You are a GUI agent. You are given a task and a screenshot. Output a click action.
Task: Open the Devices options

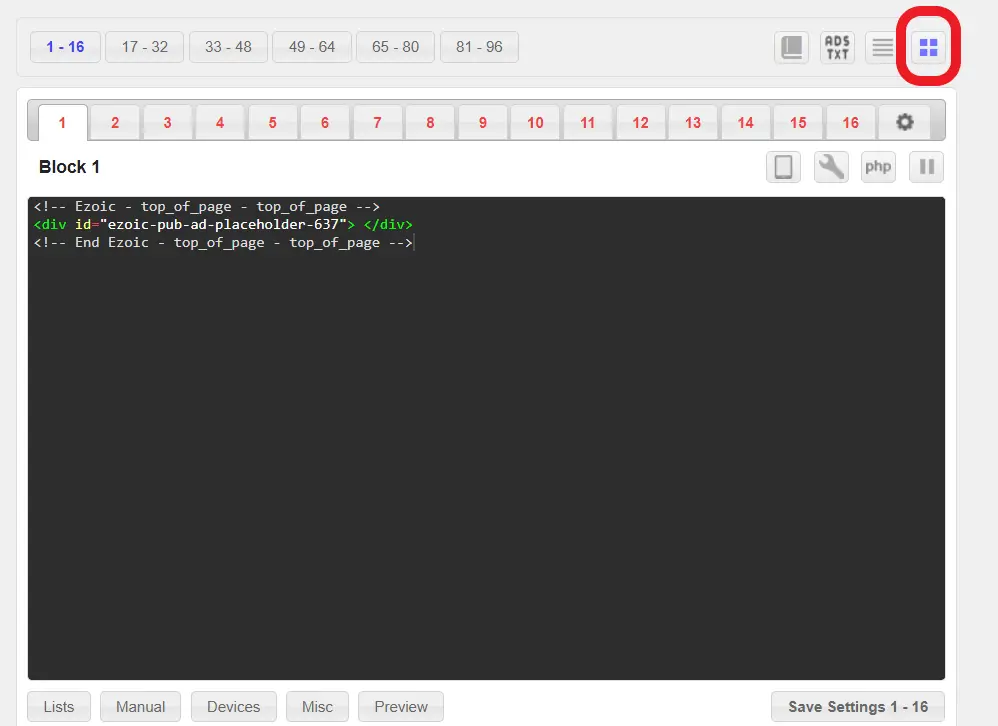[234, 707]
